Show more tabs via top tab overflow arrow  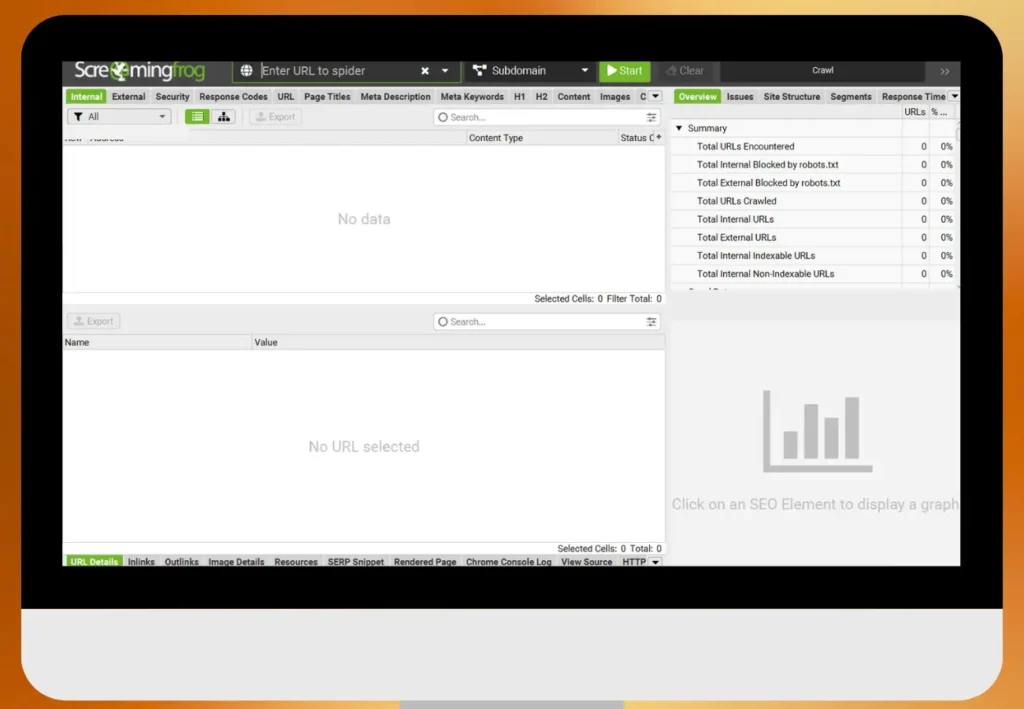coord(655,96)
